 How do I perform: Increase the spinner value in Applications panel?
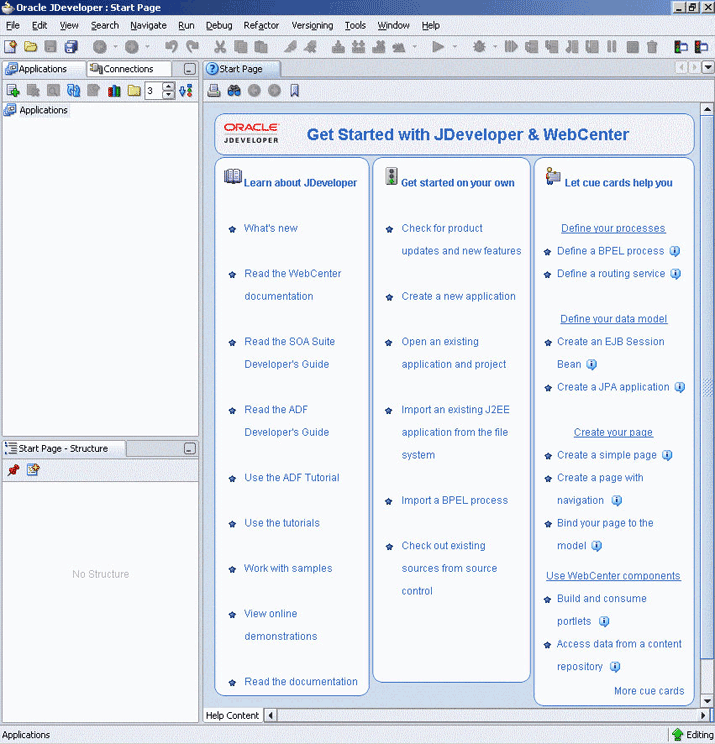(168, 86)
